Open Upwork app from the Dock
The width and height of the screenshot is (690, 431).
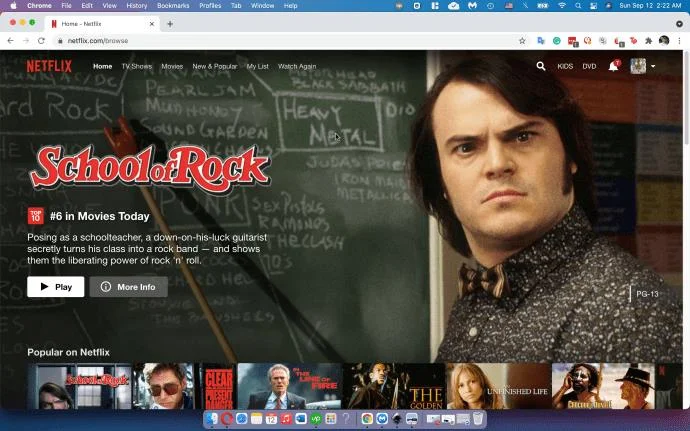[316, 419]
